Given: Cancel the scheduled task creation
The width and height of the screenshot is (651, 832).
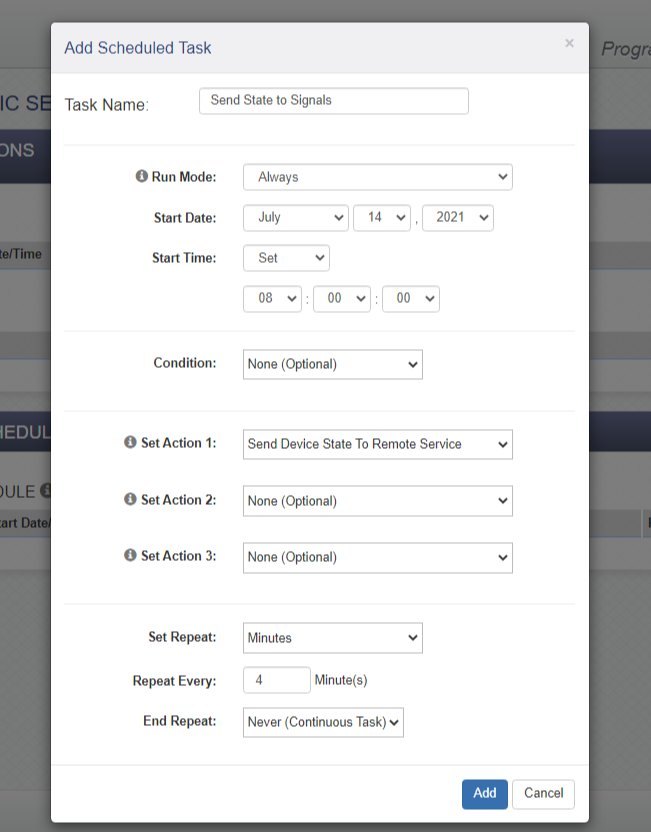Looking at the screenshot, I should pos(543,793).
